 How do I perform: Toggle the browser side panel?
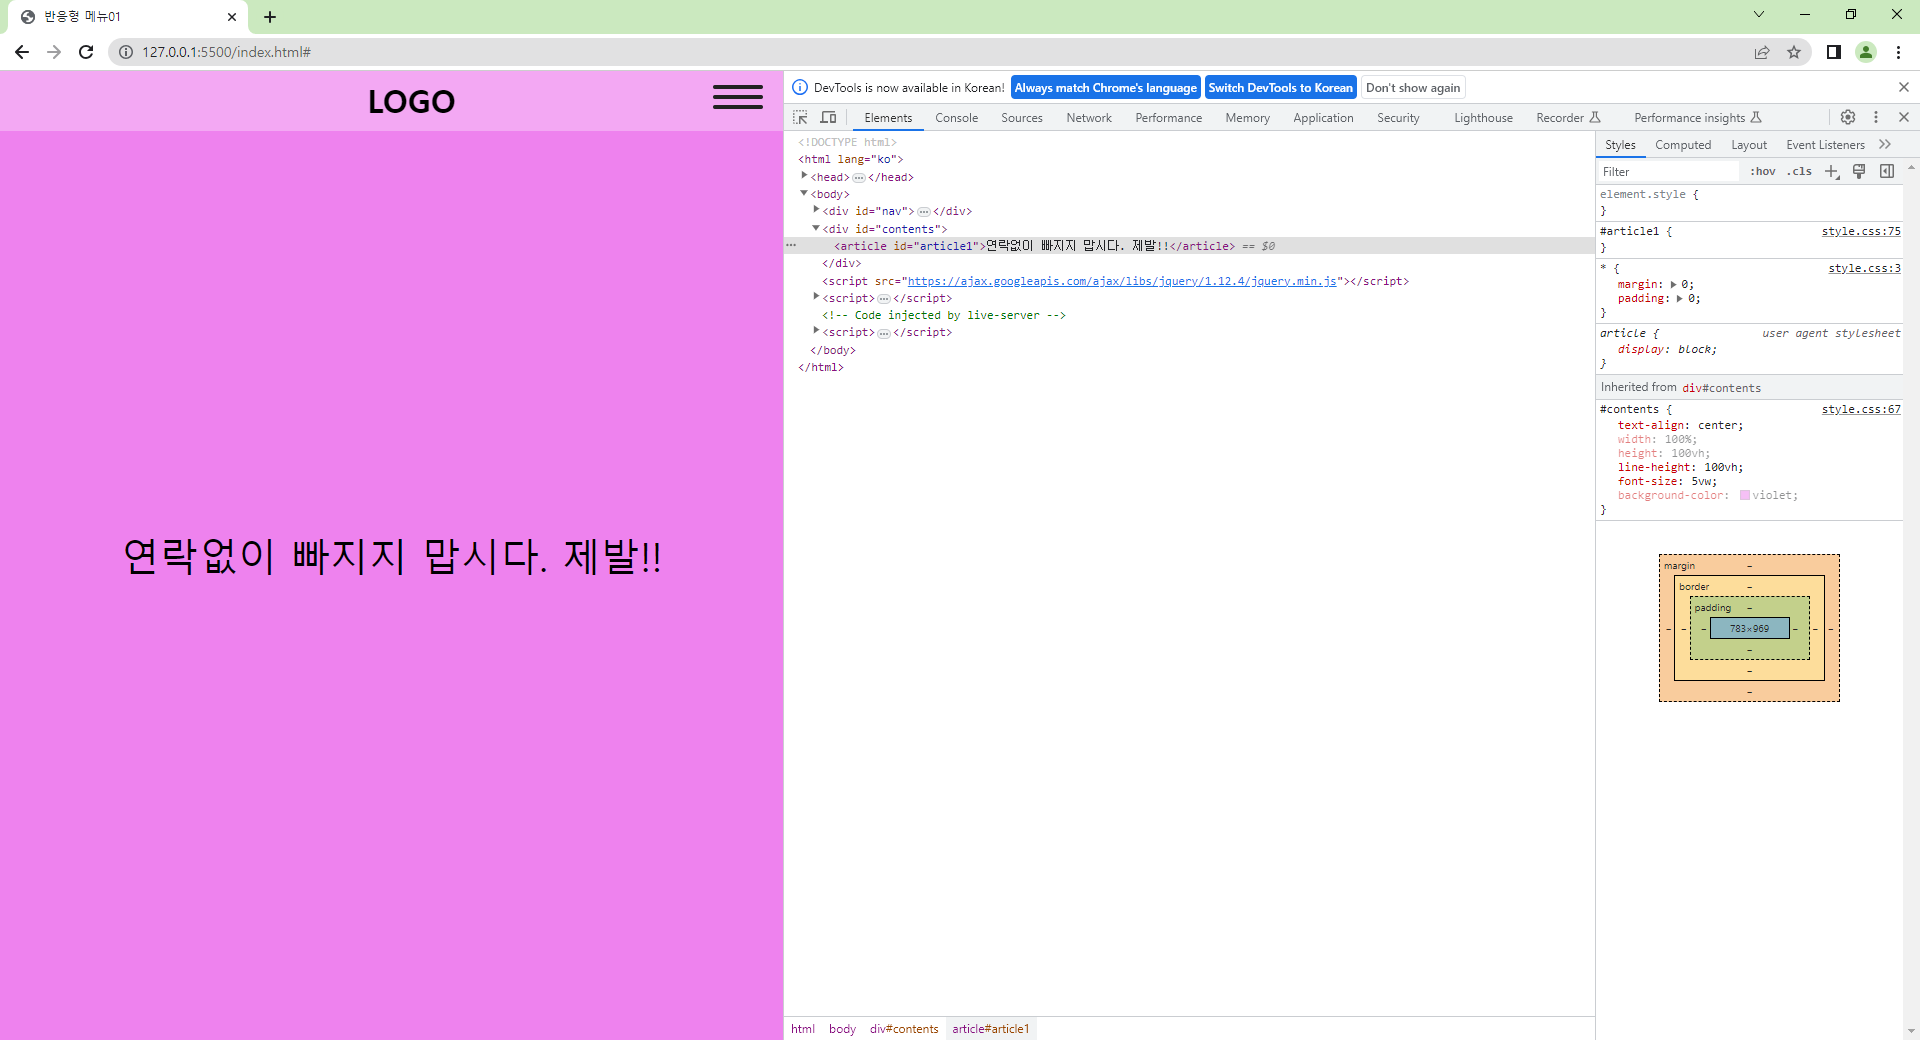pyautogui.click(x=1834, y=52)
